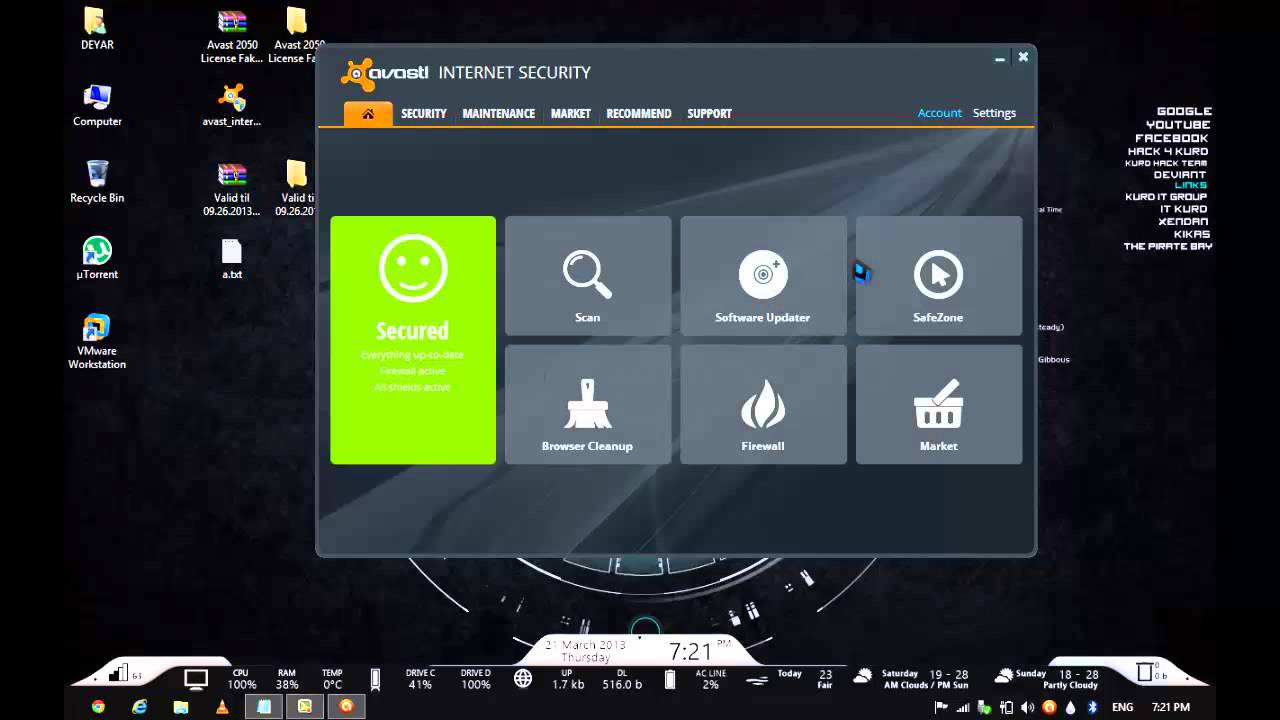This screenshot has height=720, width=1280.
Task: Click the GOOGLE link in sidebar
Action: coord(1184,112)
